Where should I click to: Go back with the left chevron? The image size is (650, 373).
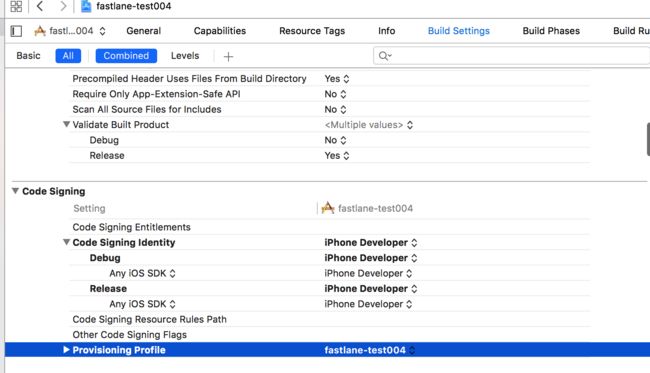(x=40, y=6)
